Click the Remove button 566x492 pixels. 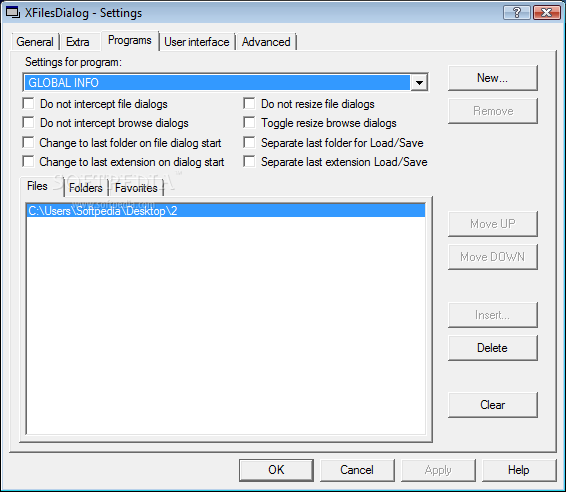click(x=493, y=111)
